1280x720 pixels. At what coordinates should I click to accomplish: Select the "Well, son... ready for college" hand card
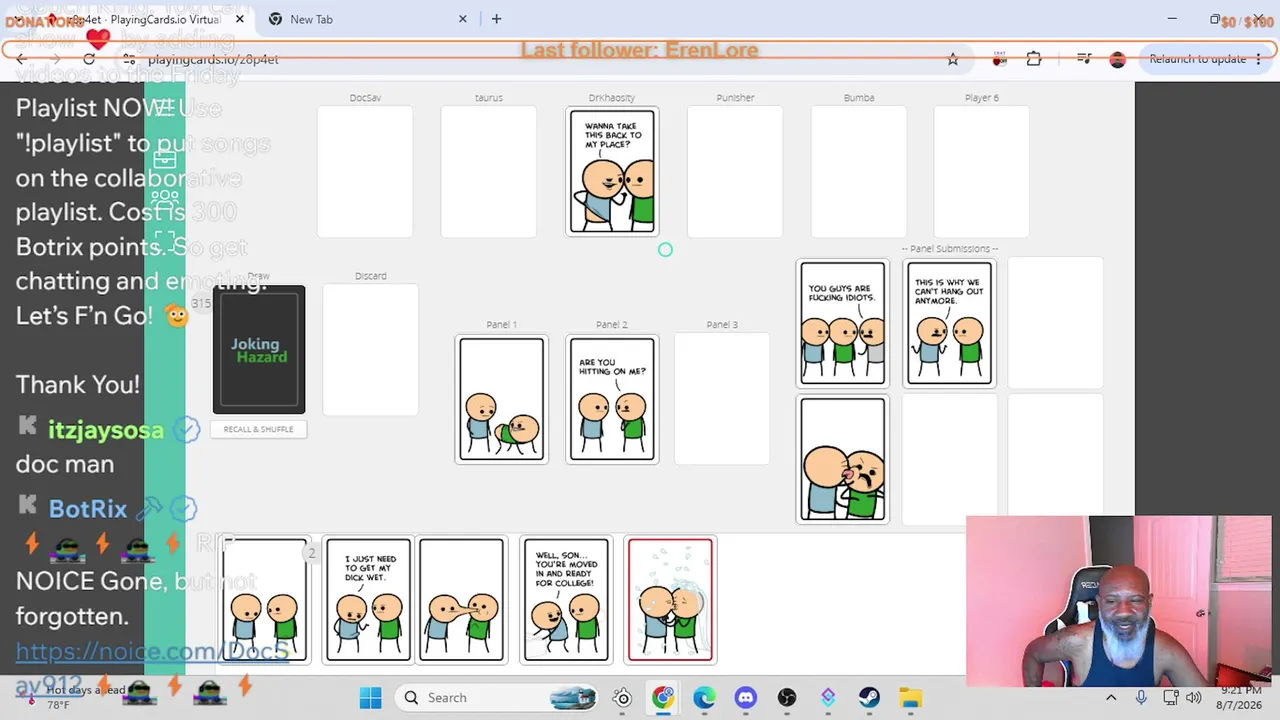566,600
